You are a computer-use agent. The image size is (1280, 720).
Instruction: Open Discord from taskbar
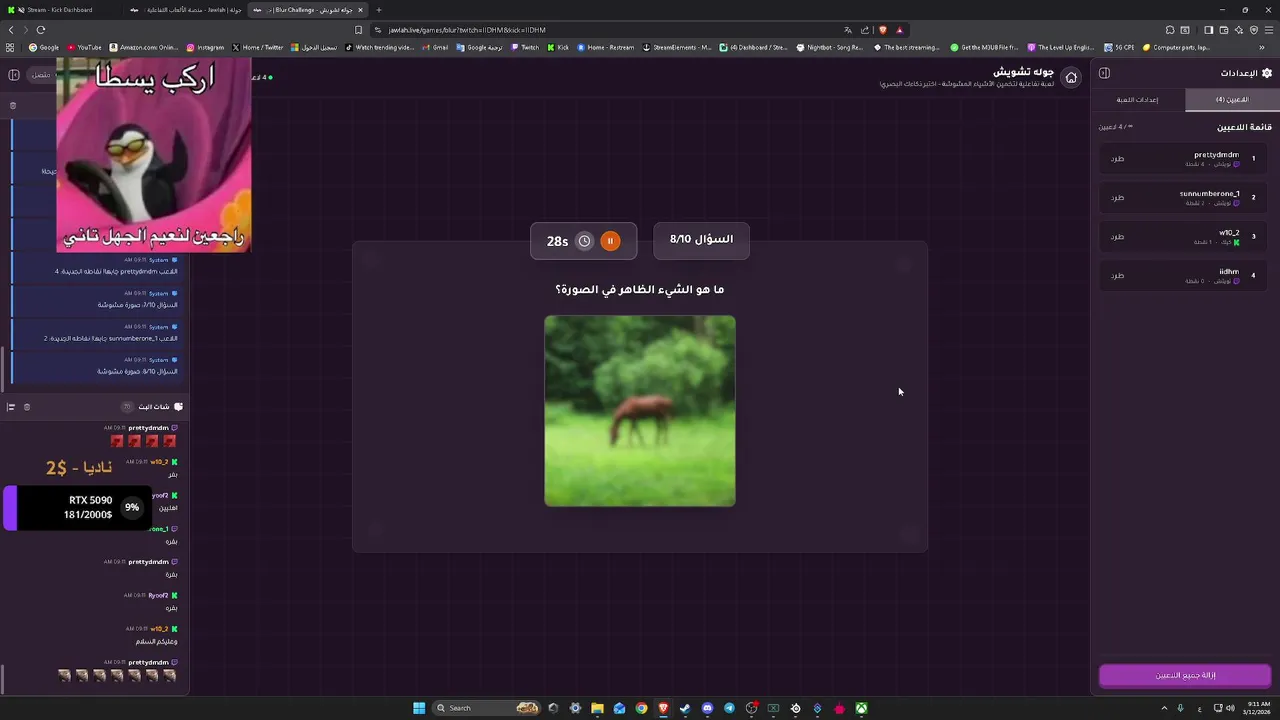[707, 708]
